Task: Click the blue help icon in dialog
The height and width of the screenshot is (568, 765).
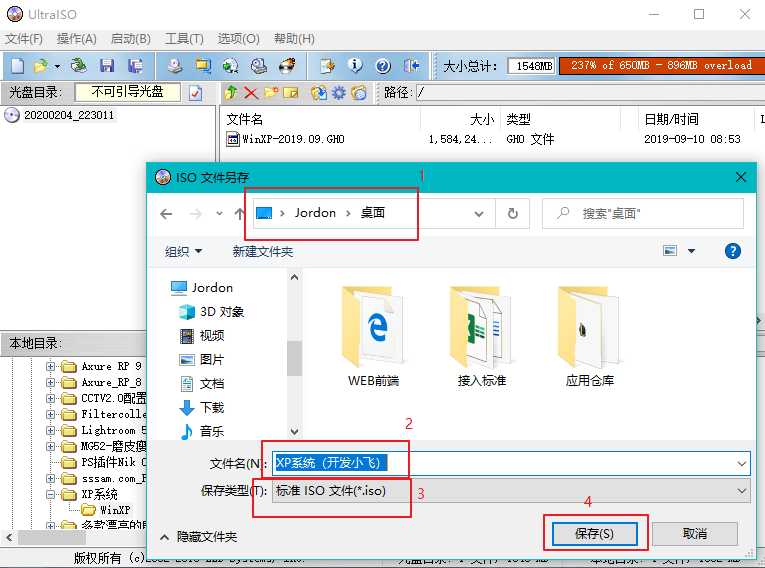Action: [x=732, y=251]
